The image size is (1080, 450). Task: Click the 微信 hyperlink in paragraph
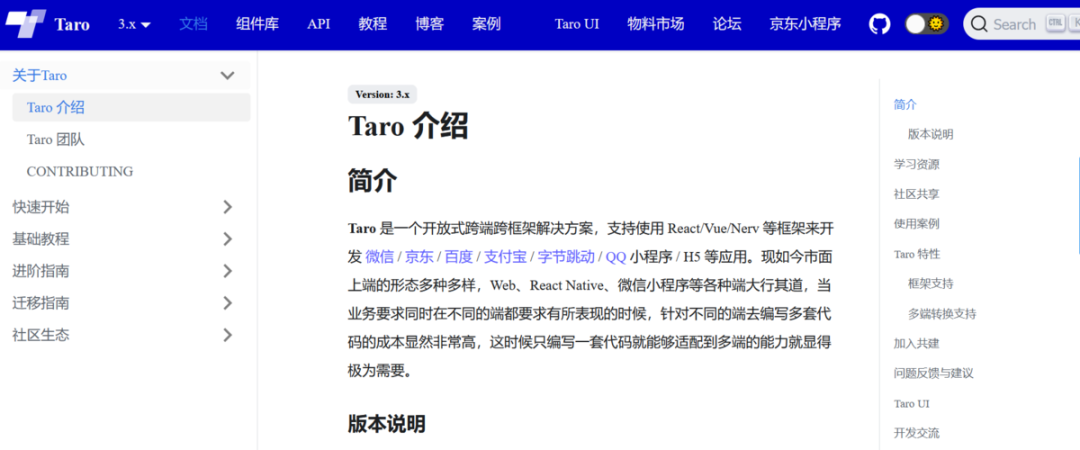click(379, 257)
